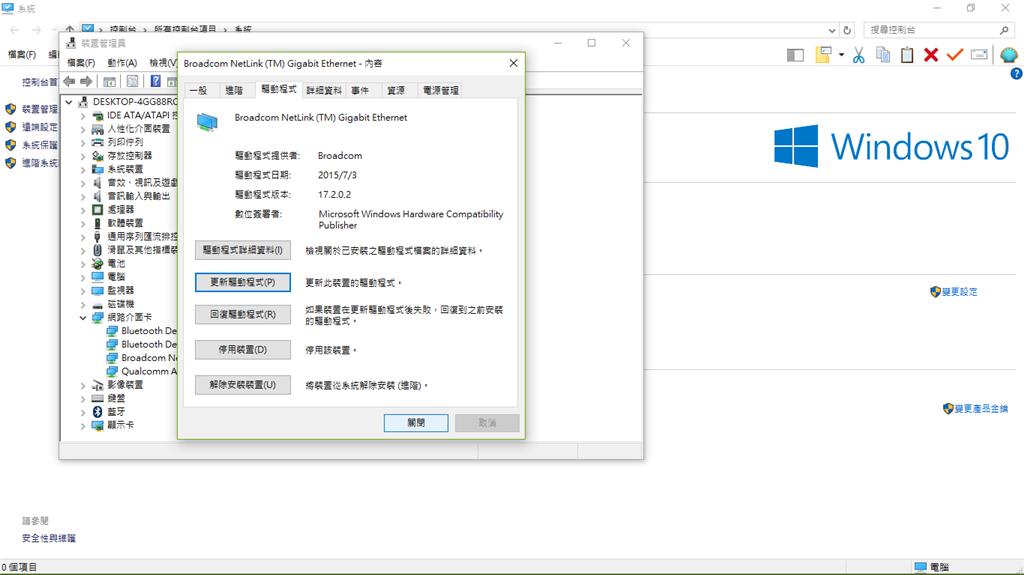Switch to the 進階 tab

(x=234, y=91)
